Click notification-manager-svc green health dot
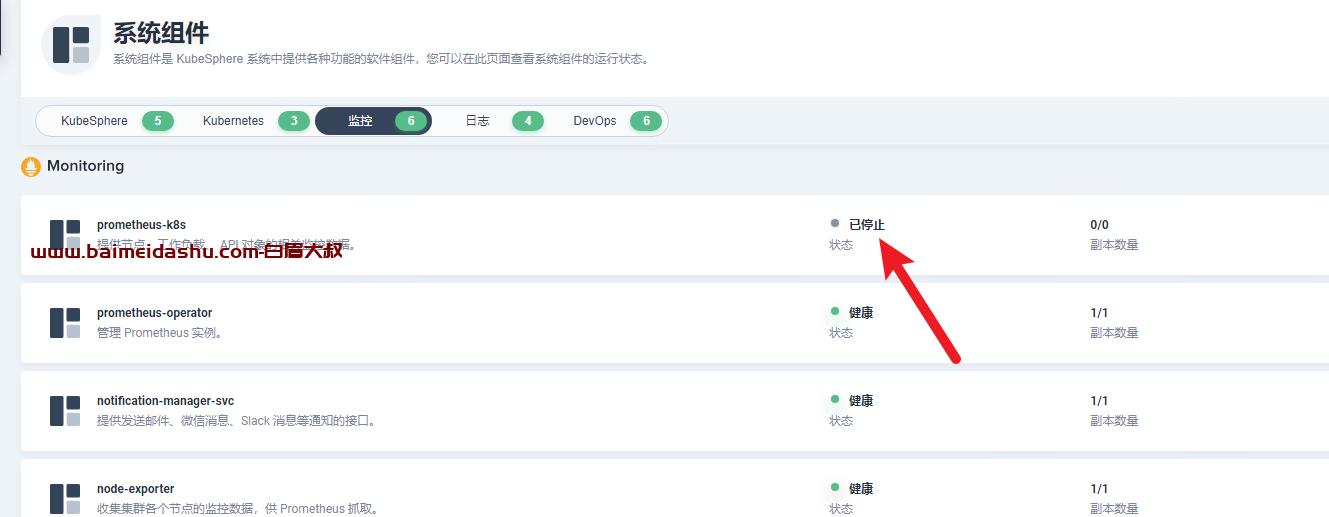 tap(835, 400)
